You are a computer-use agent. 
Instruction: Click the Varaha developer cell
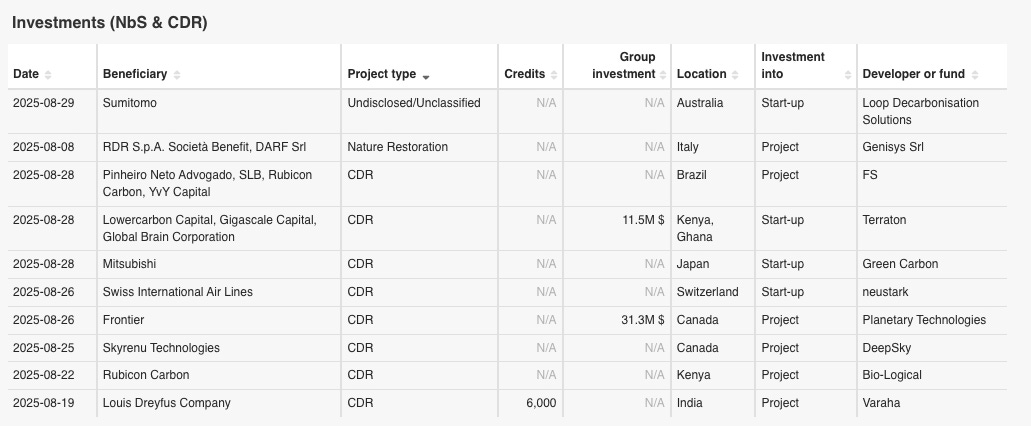tap(881, 403)
